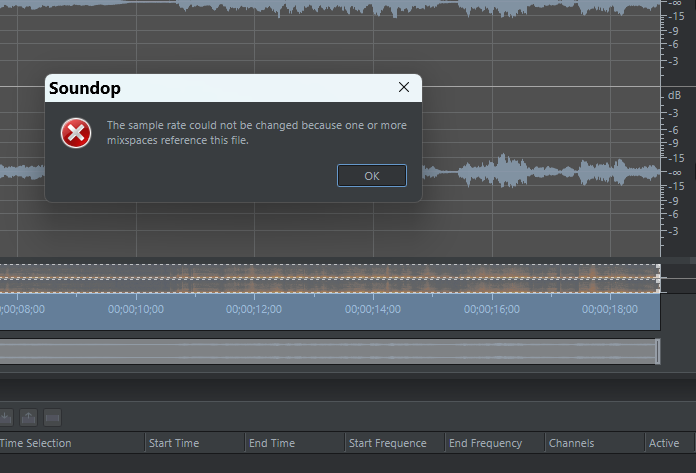The width and height of the screenshot is (696, 473).
Task: Click the Active column header
Action: [669, 443]
